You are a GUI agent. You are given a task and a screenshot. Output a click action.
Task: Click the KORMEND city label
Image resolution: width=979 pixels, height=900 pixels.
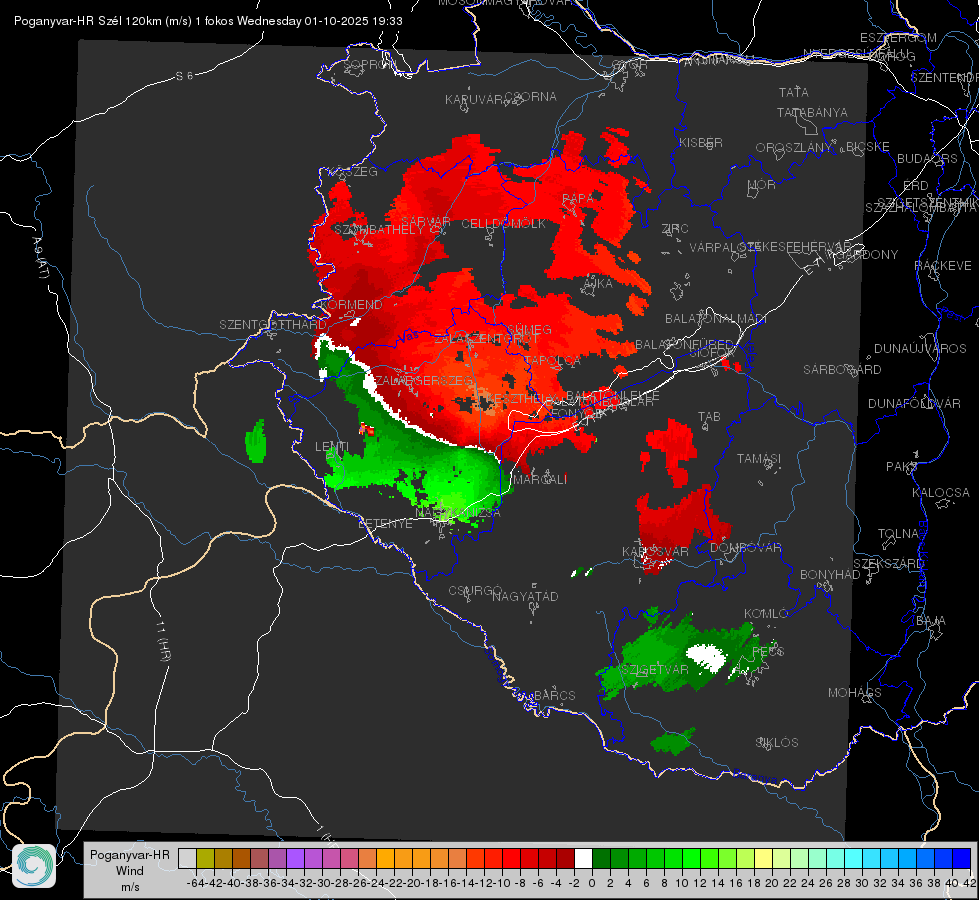tap(350, 305)
